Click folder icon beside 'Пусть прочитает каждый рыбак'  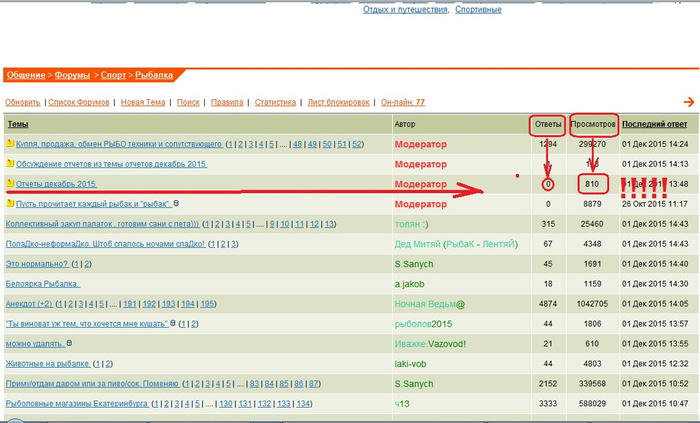click(10, 204)
